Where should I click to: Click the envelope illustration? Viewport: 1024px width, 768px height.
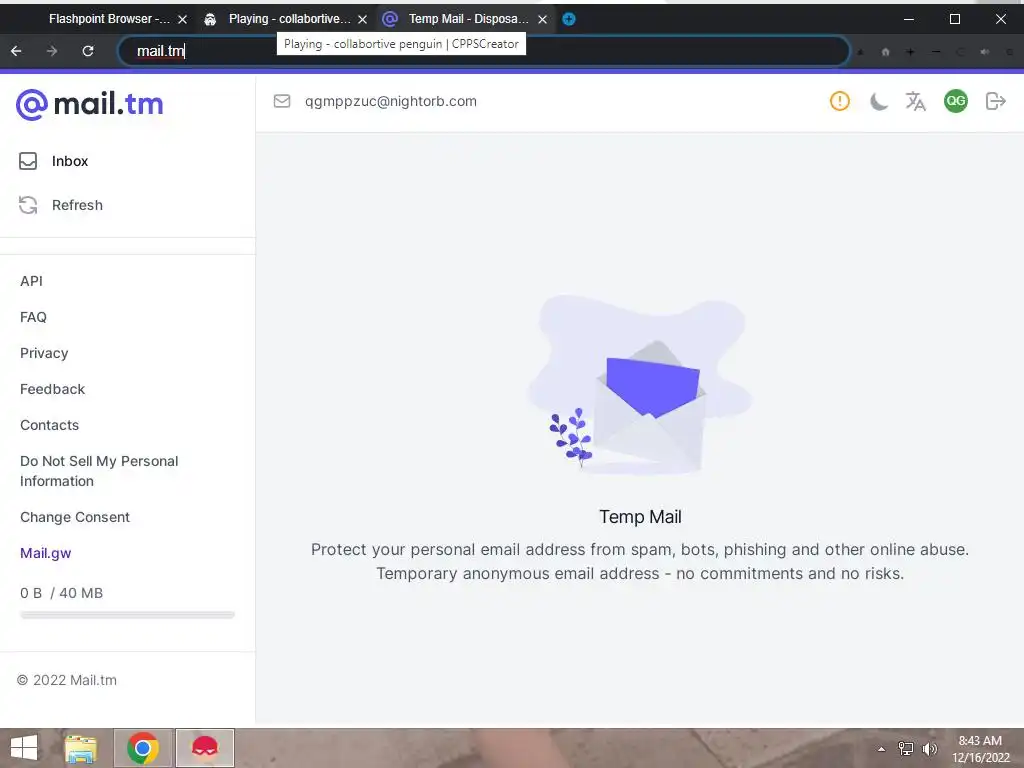pos(640,385)
